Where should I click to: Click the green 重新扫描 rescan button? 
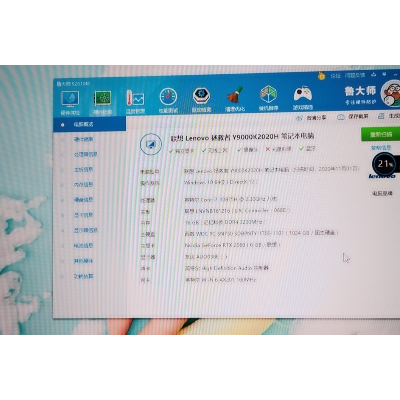tap(381, 134)
